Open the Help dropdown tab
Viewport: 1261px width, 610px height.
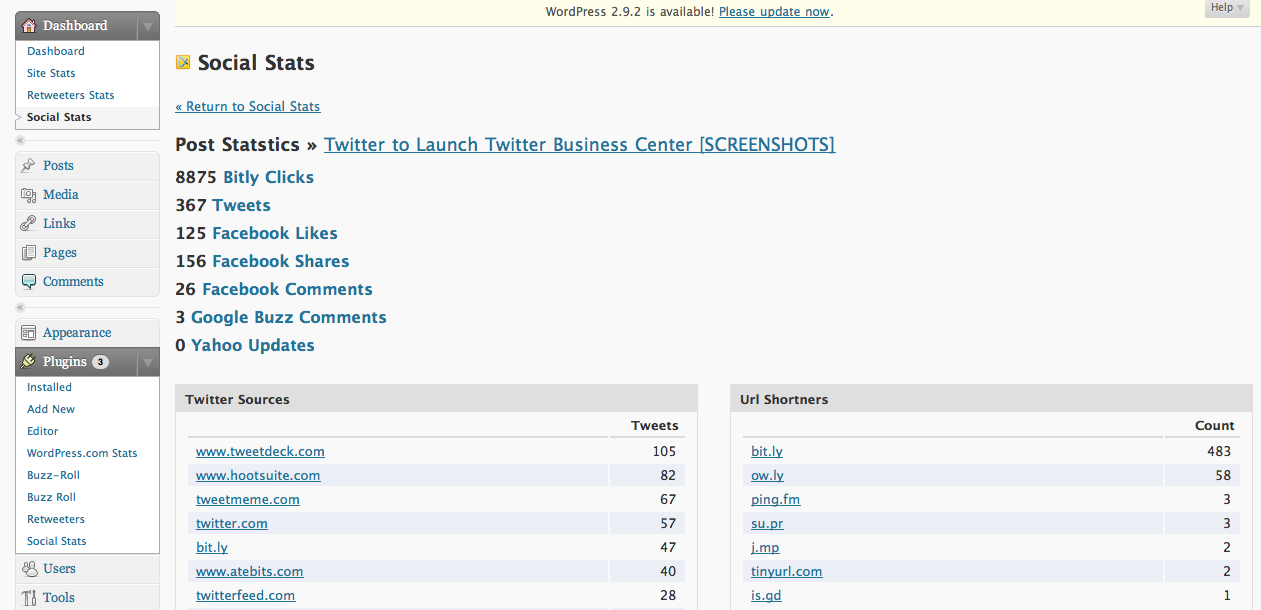pyautogui.click(x=1227, y=8)
